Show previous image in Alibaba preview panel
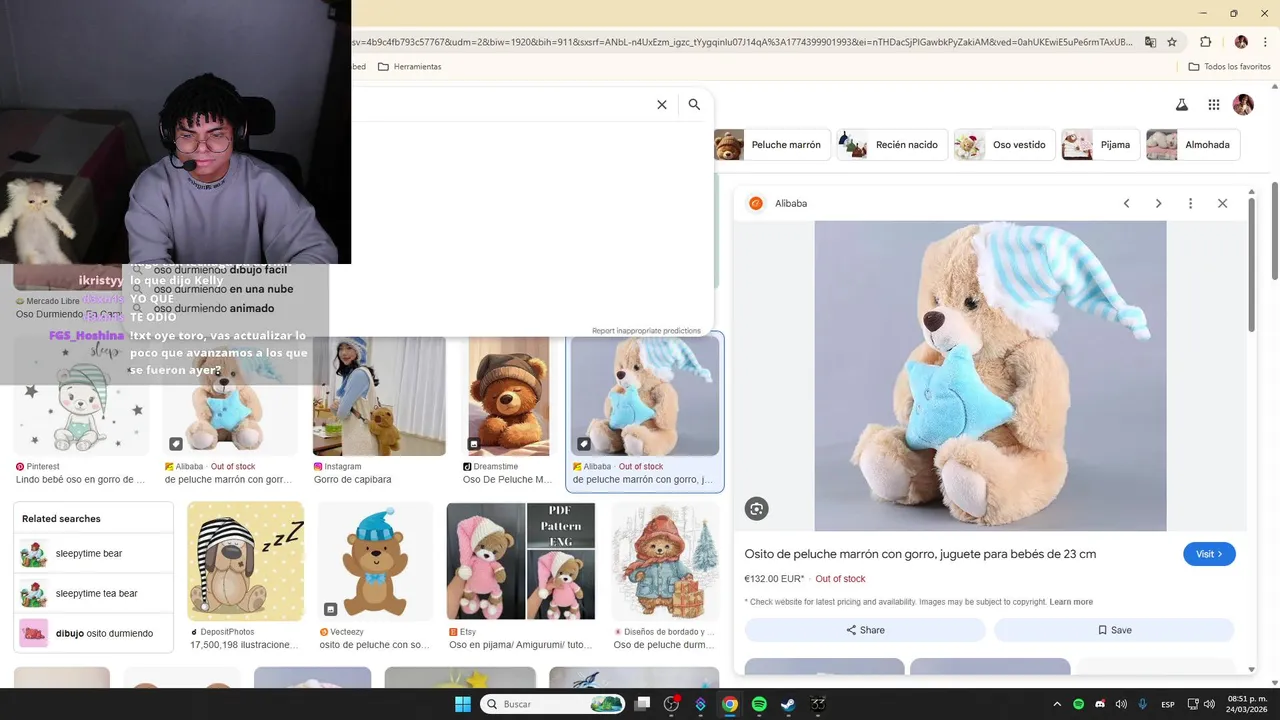1280x720 pixels. click(x=1126, y=203)
